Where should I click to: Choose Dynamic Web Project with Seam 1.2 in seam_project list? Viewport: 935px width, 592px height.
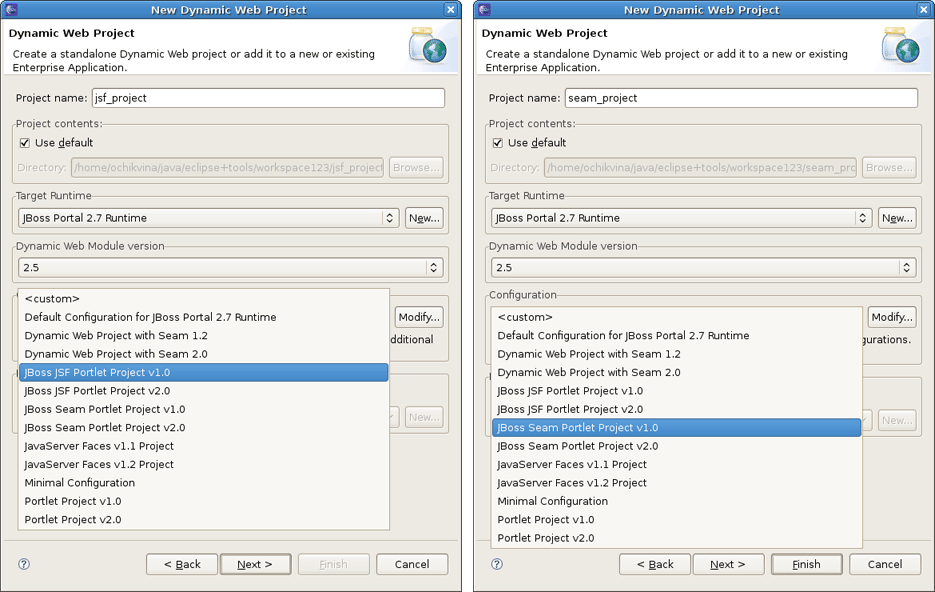676,354
